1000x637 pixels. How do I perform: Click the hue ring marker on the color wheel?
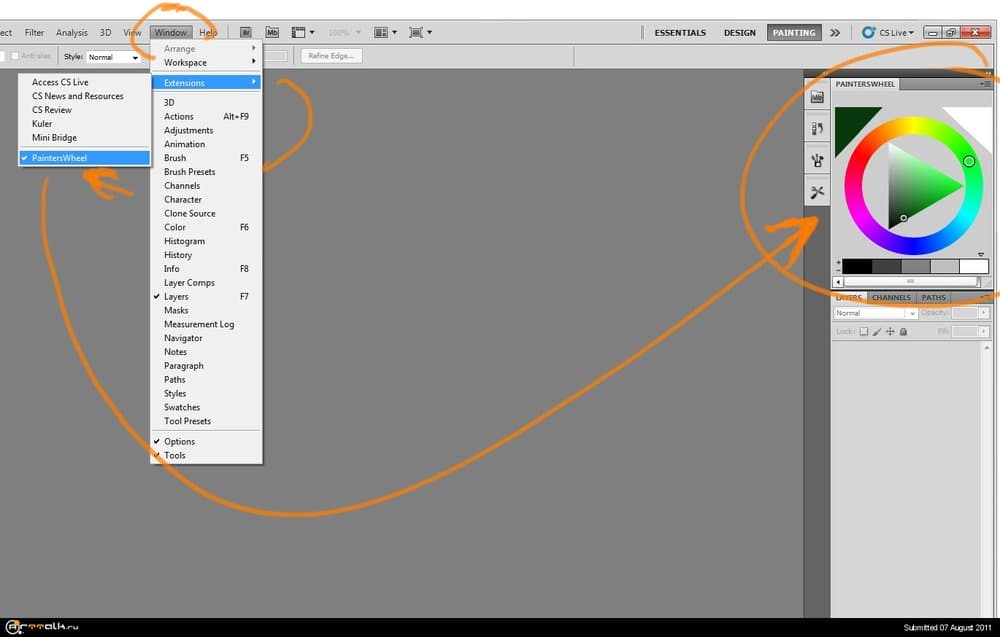[x=969, y=161]
